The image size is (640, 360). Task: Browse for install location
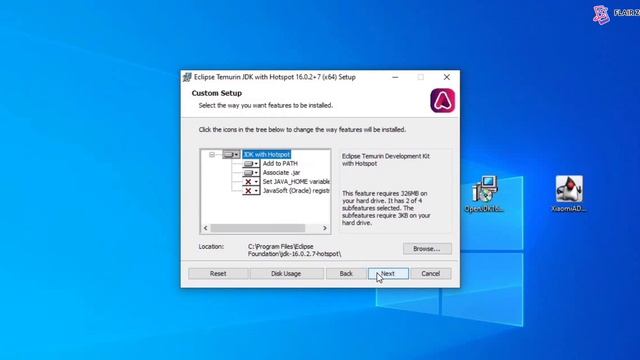(427, 249)
